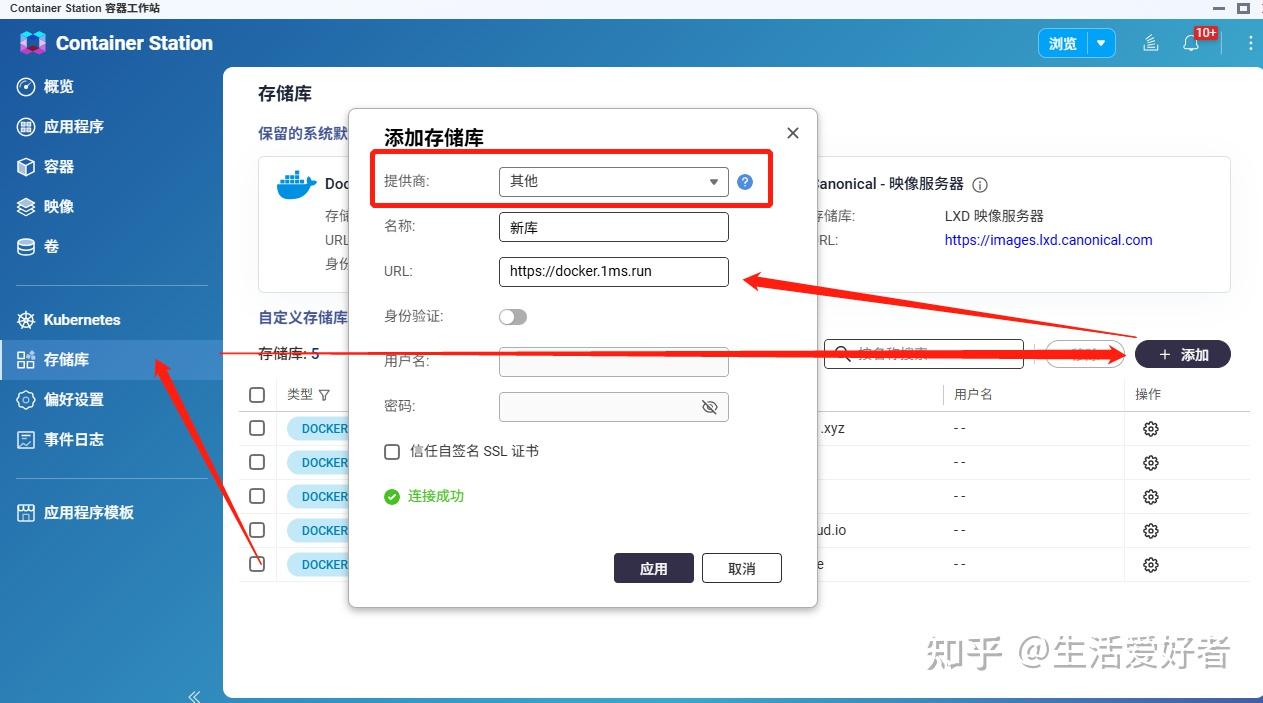Open settings gear in last repository row
Image resolution: width=1263 pixels, height=703 pixels.
coord(1151,565)
